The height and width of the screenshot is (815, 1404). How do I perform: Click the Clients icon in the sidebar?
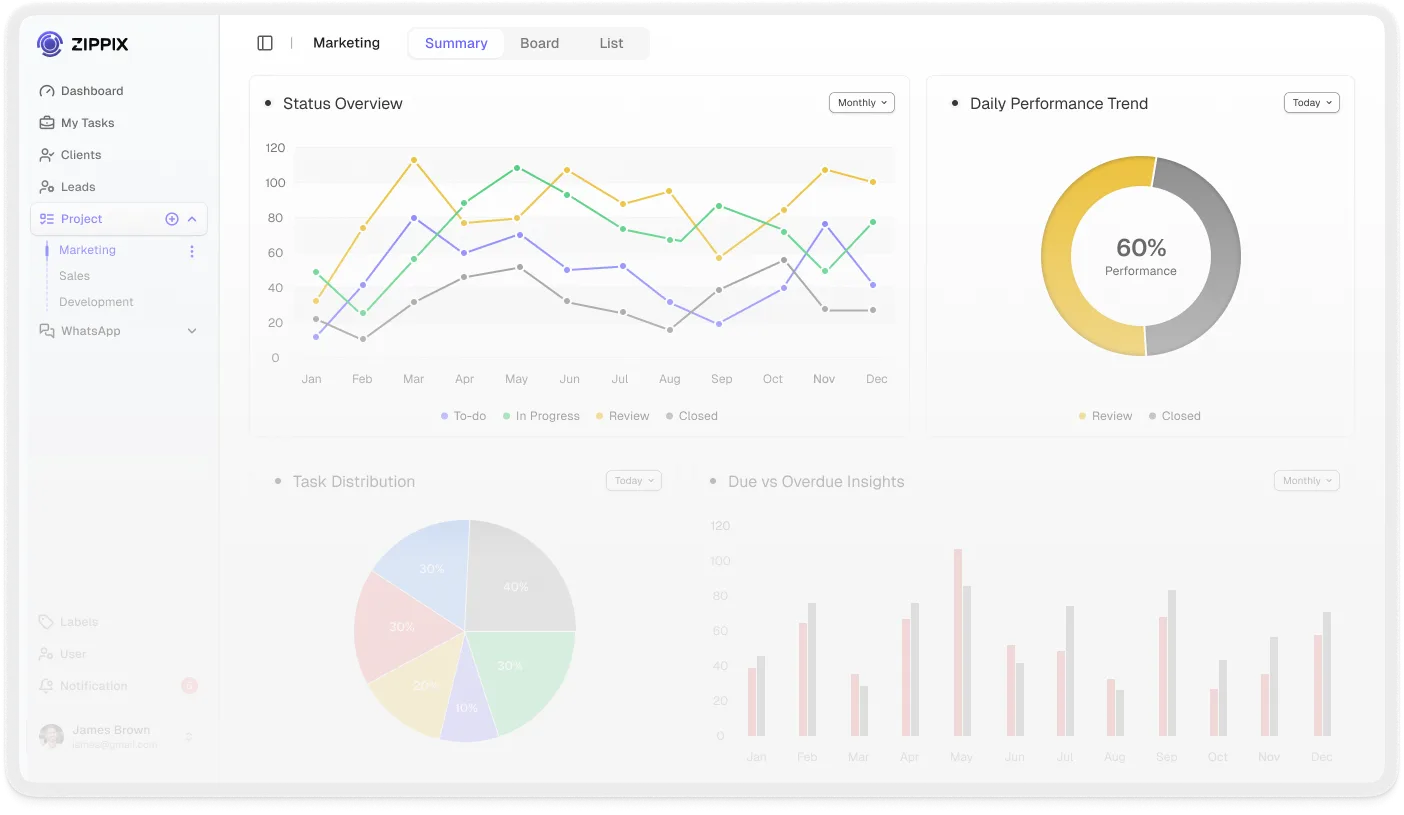click(x=46, y=154)
